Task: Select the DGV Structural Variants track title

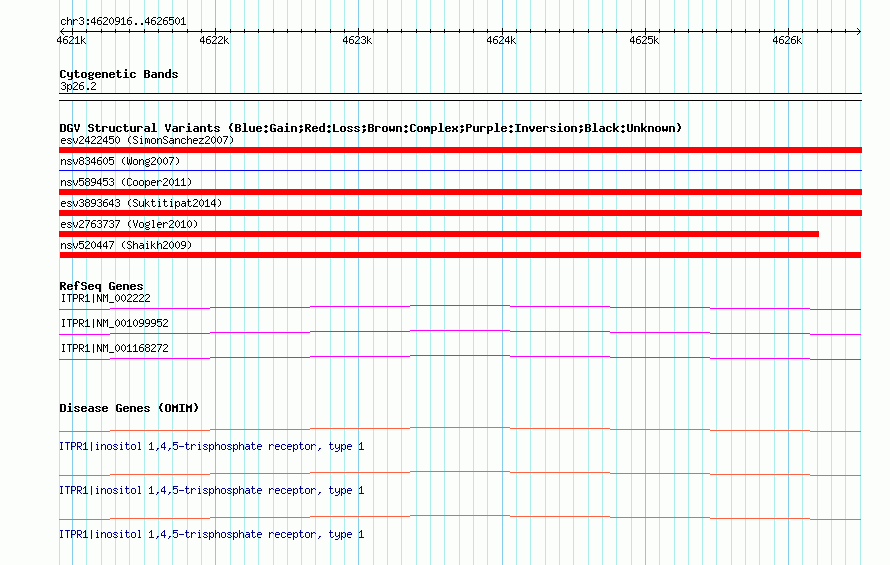Action: click(x=371, y=128)
